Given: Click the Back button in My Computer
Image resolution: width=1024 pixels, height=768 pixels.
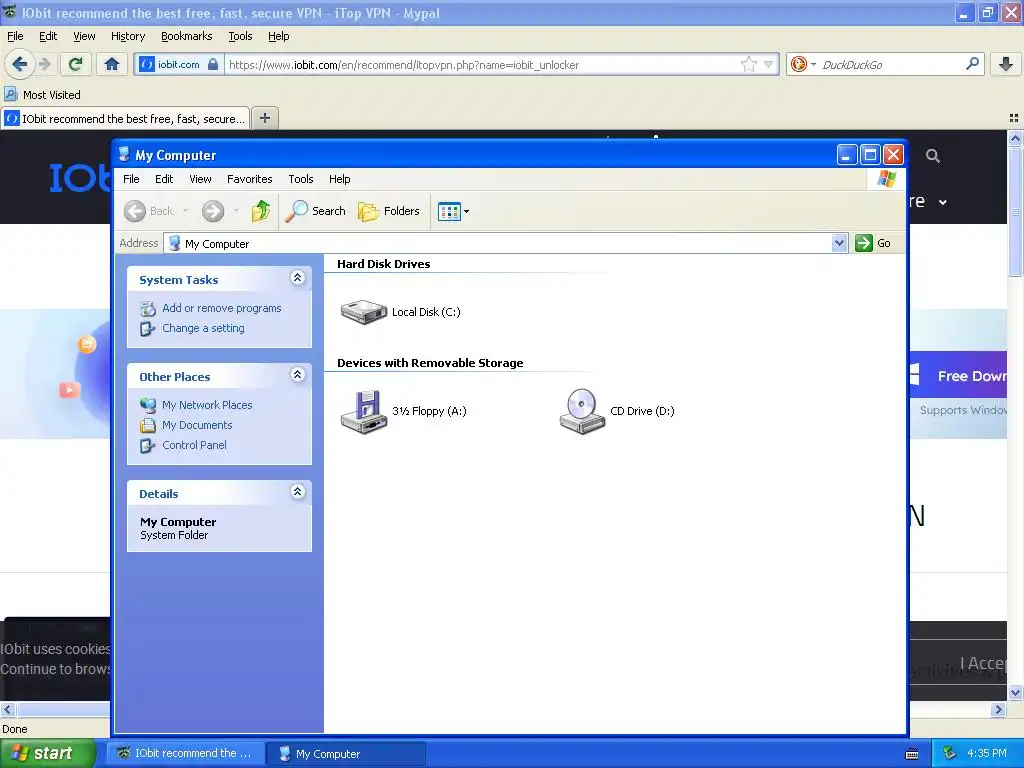Looking at the screenshot, I should 149,211.
